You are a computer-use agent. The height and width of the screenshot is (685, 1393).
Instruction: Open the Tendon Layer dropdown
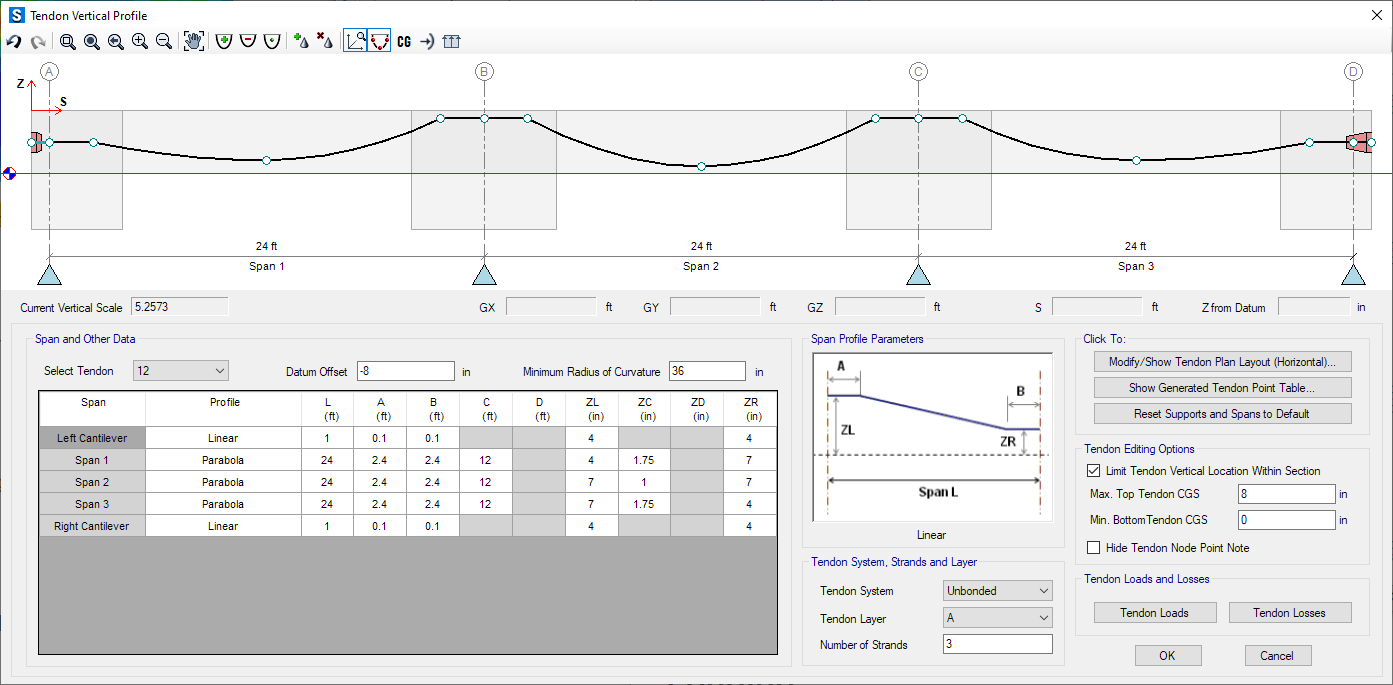click(x=997, y=619)
